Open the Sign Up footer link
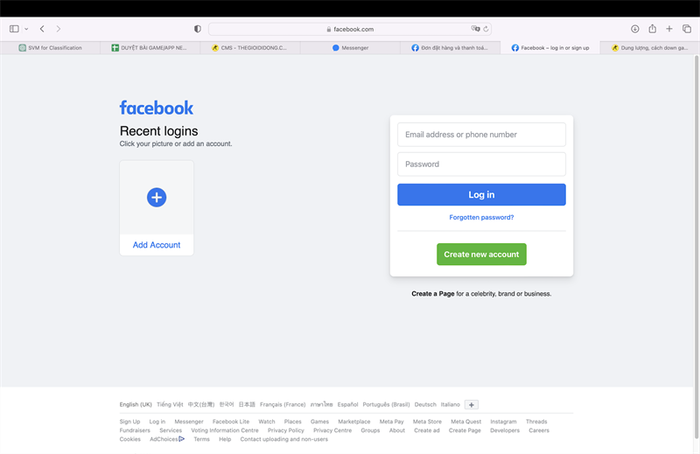The height and width of the screenshot is (454, 700). coord(129,421)
